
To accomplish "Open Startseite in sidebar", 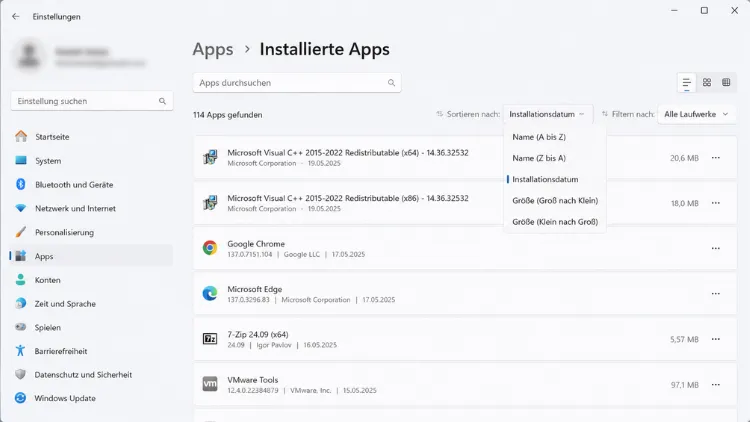I will pos(91,137).
